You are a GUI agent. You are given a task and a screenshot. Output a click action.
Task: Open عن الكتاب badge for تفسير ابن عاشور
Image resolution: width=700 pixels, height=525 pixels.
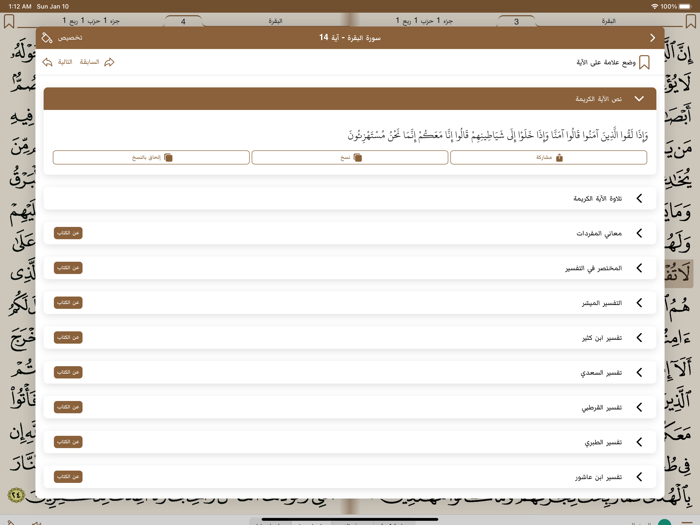(68, 477)
